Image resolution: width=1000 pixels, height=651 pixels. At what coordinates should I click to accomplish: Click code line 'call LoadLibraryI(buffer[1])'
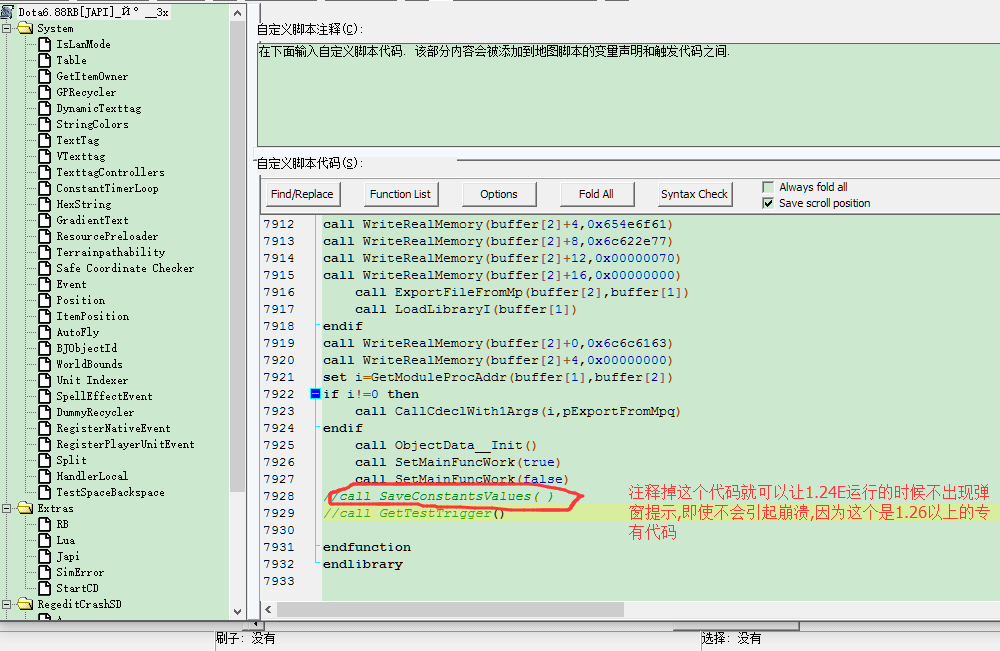coord(466,309)
